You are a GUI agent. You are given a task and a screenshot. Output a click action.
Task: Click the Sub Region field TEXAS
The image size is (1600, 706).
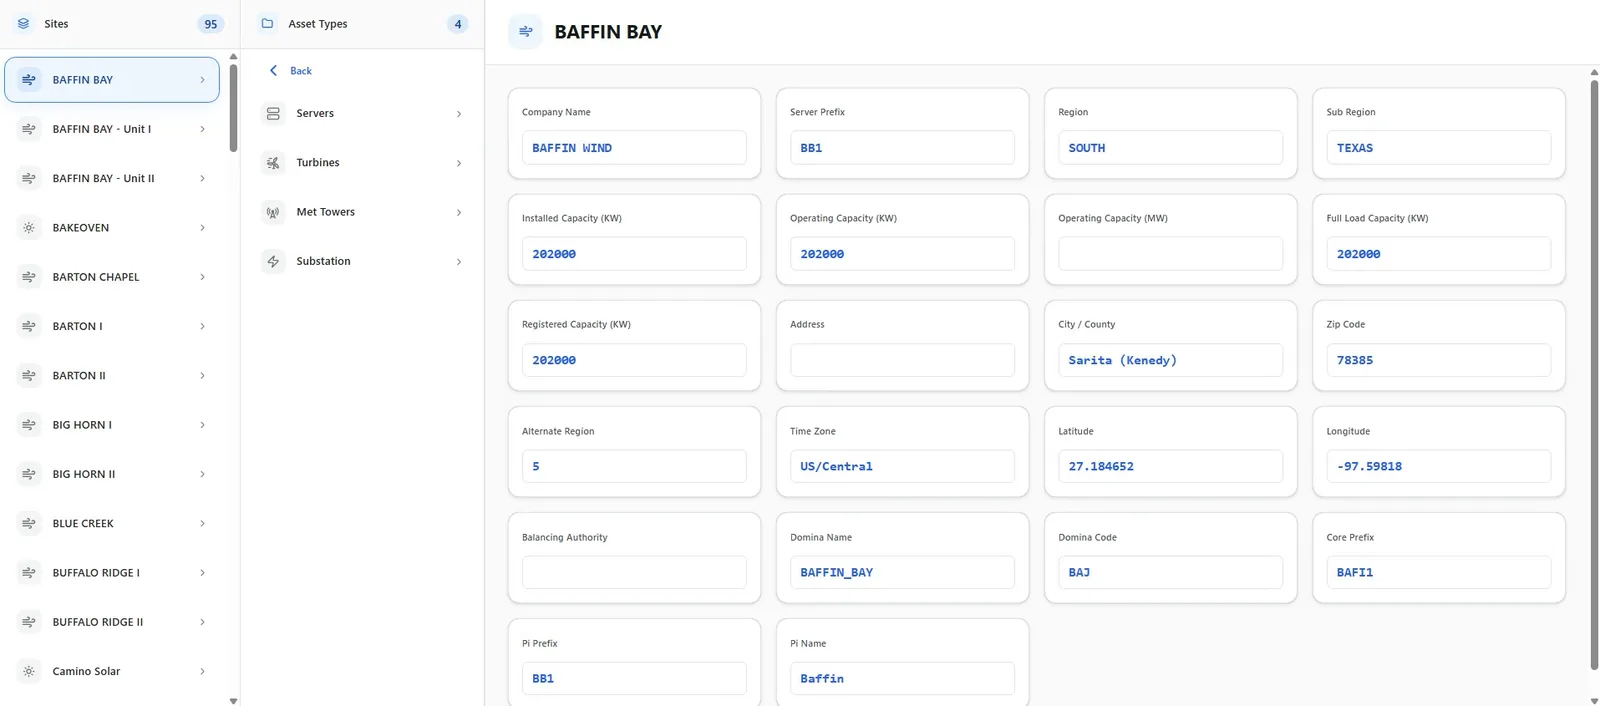coord(1438,147)
